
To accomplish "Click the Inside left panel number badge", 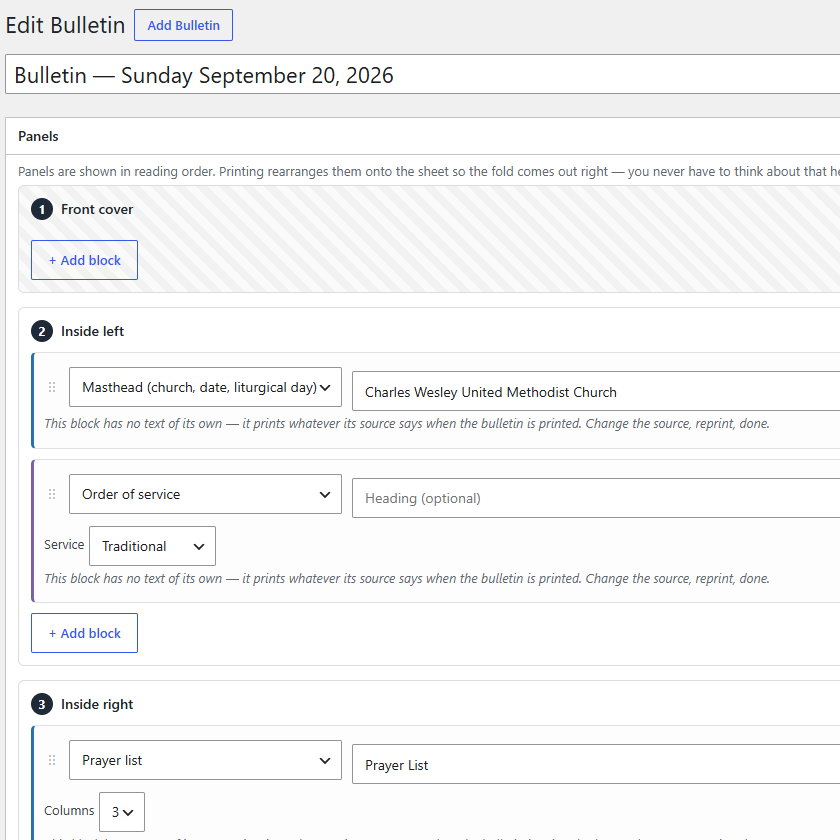I will click(x=42, y=331).
